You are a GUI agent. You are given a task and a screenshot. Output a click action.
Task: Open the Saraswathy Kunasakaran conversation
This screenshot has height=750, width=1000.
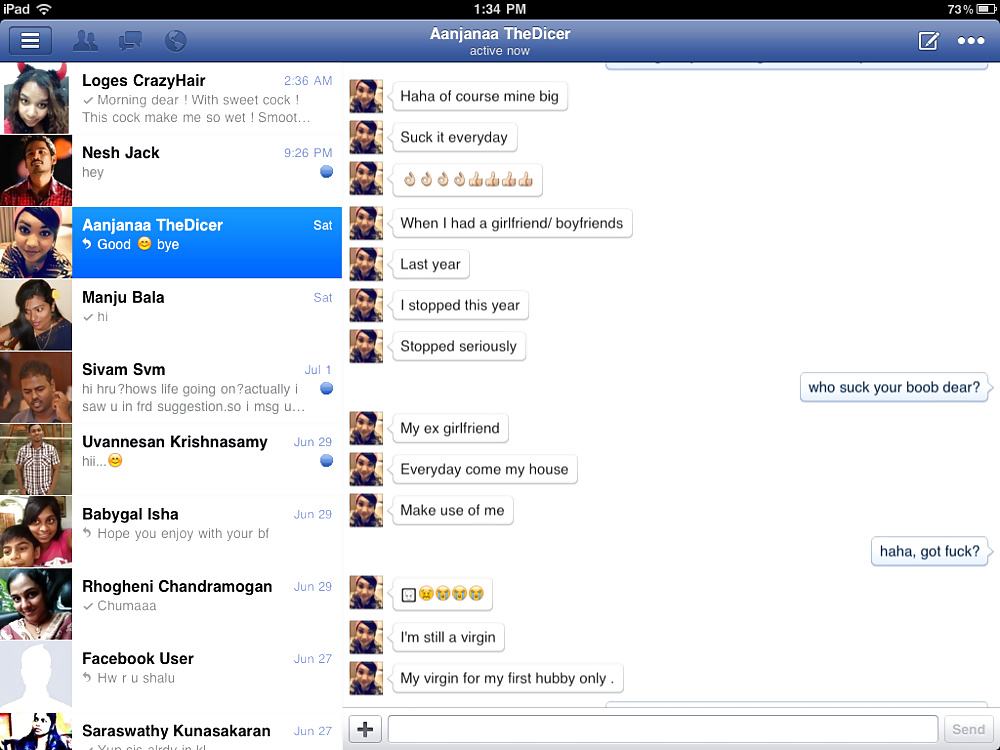[200, 733]
